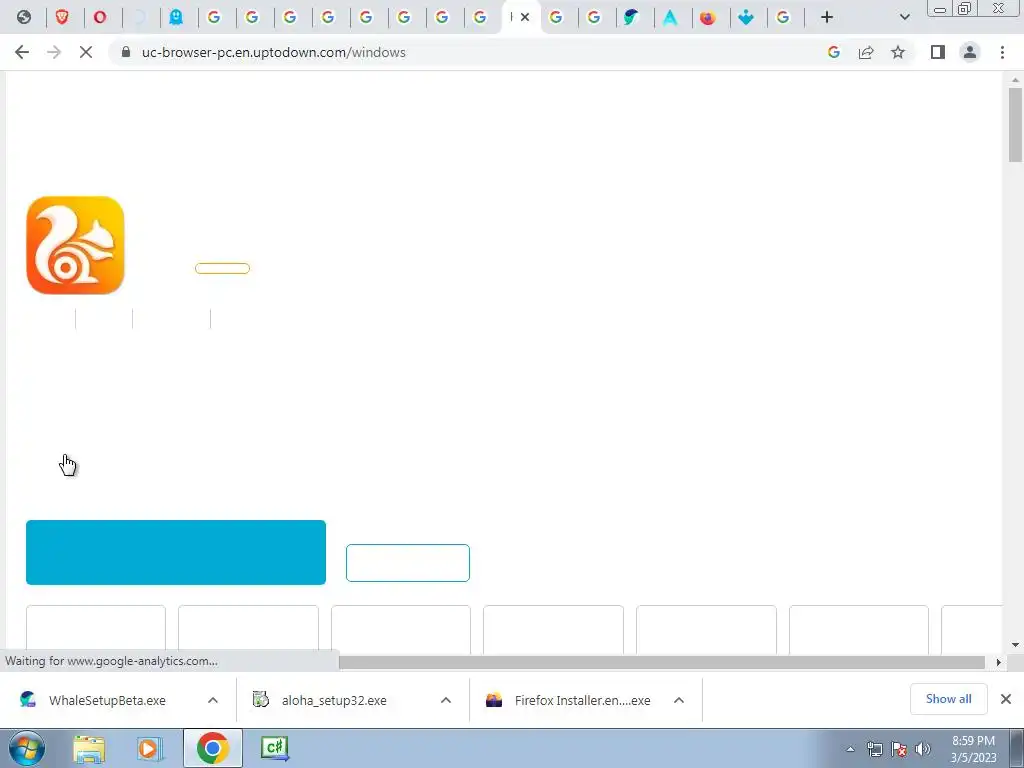Show hidden system tray icons

coord(850,749)
